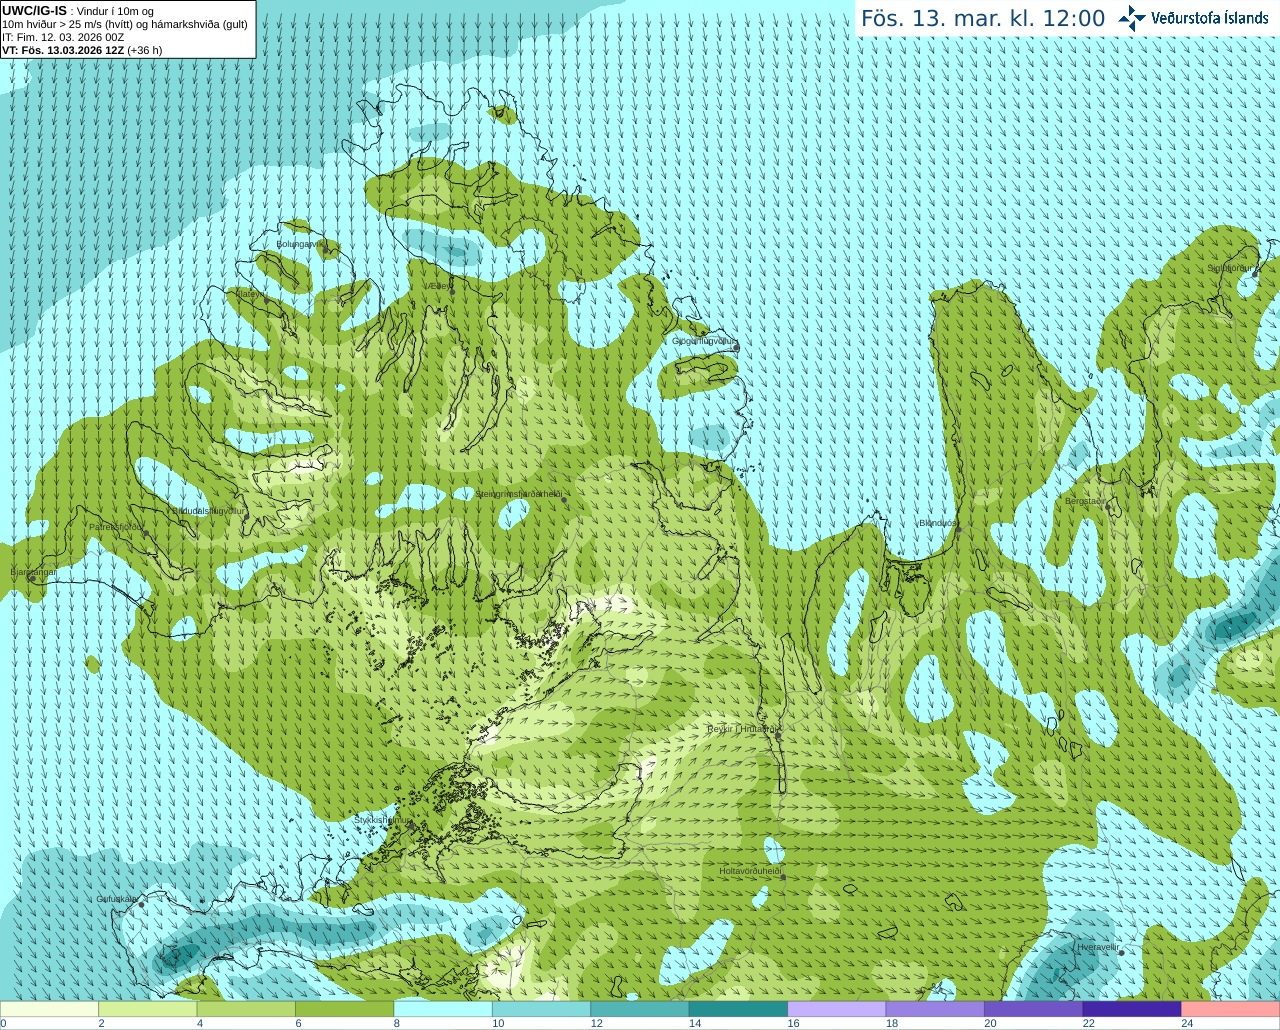Click the Bergsstaðir station label

pos(1085,502)
